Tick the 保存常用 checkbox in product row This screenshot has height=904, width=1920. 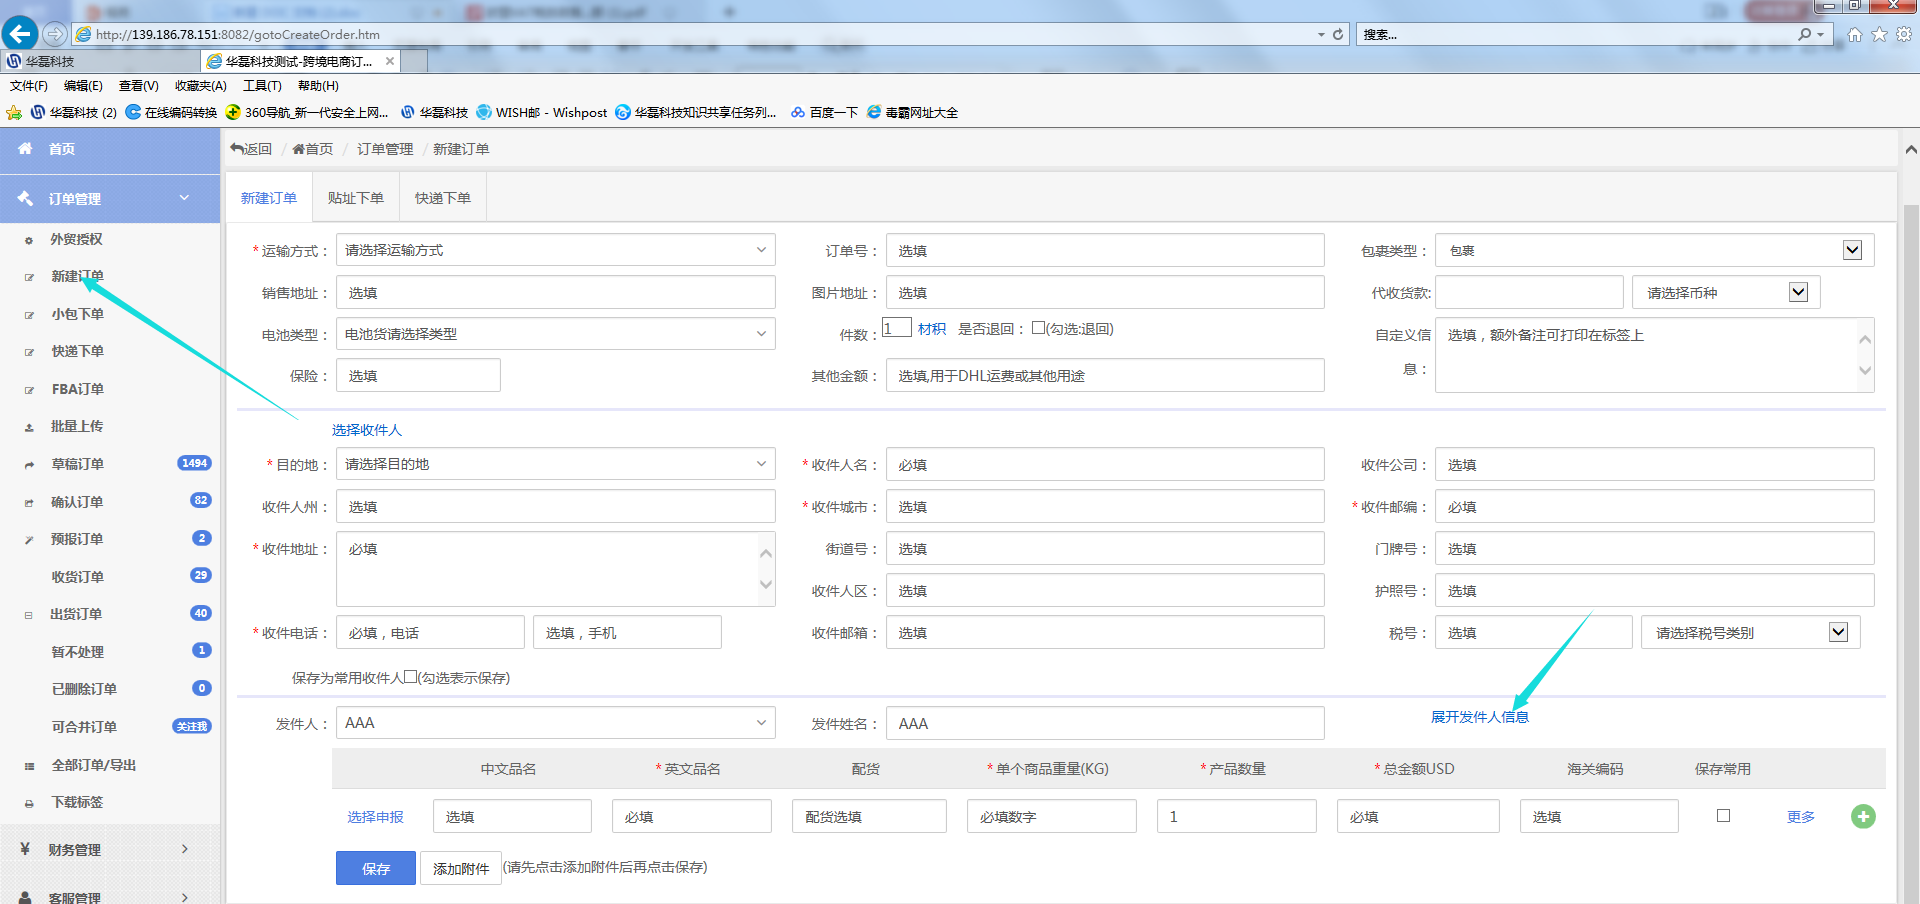point(1723,816)
